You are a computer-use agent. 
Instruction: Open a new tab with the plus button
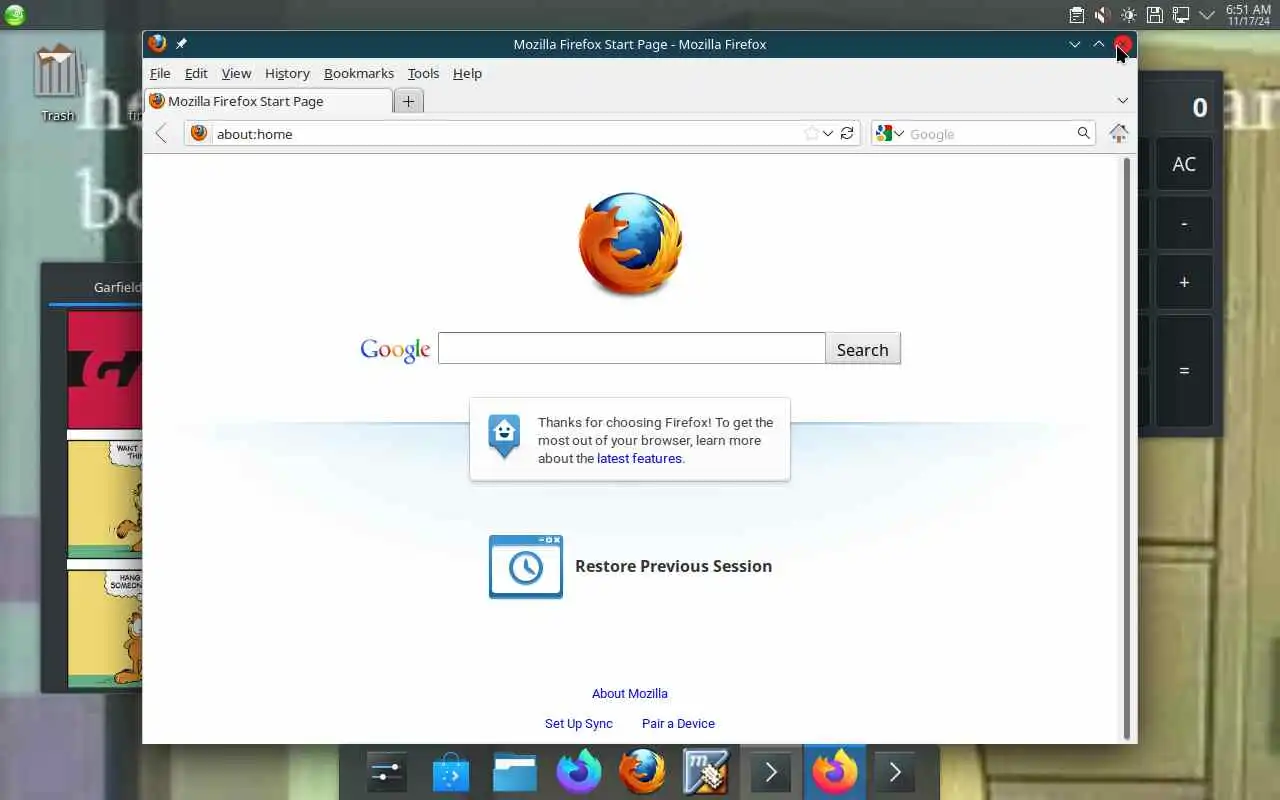pos(408,101)
